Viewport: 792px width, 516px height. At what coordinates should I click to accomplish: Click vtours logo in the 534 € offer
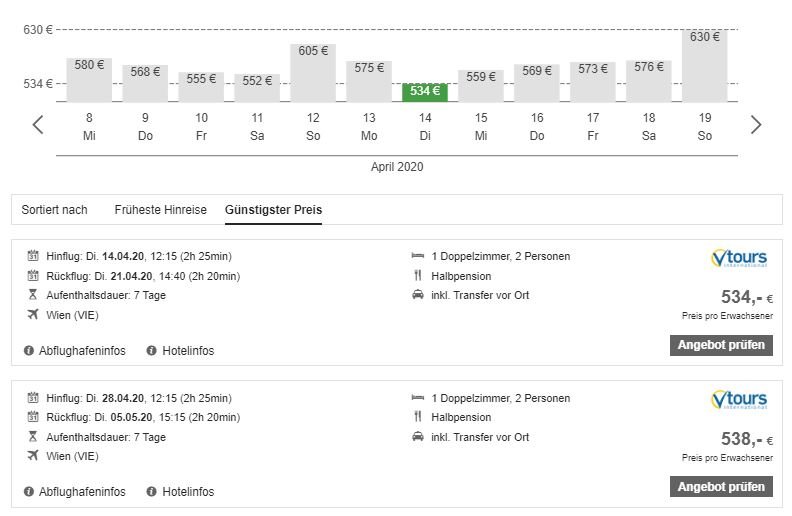pos(741,260)
